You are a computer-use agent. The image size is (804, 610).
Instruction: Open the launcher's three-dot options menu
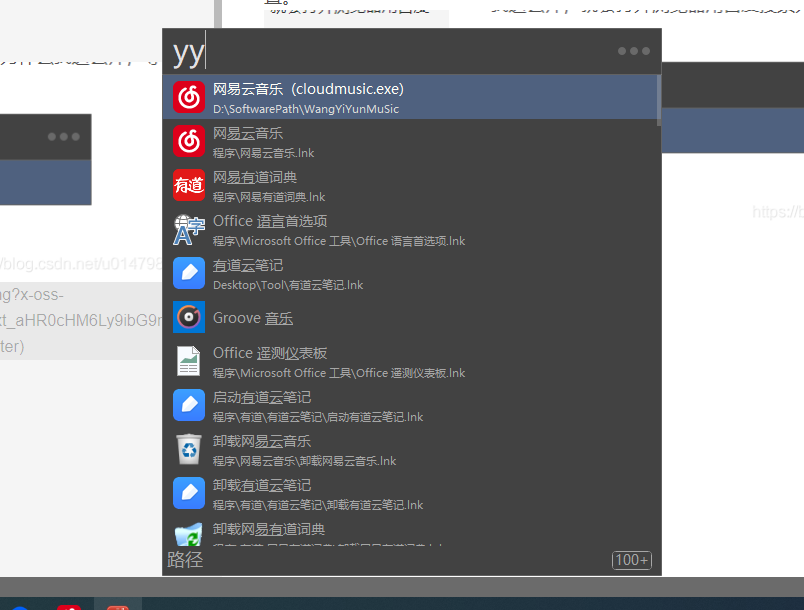click(633, 49)
